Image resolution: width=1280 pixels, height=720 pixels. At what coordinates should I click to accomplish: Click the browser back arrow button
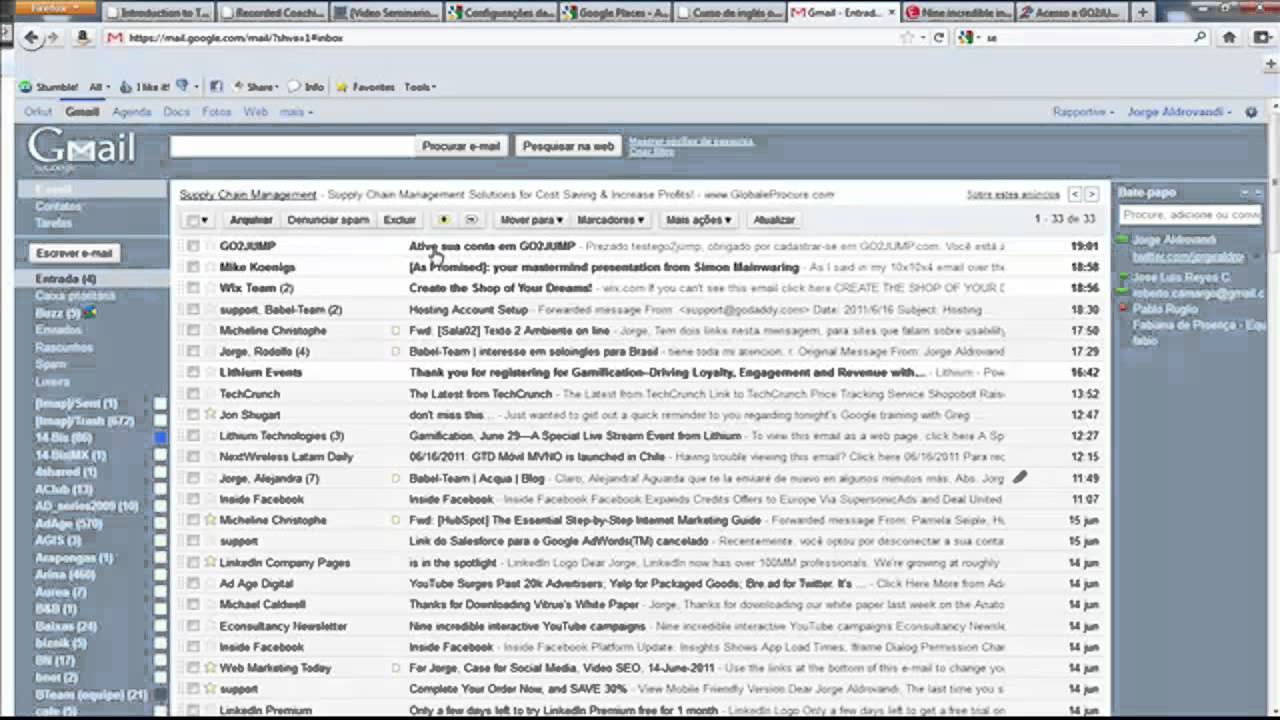coord(31,37)
